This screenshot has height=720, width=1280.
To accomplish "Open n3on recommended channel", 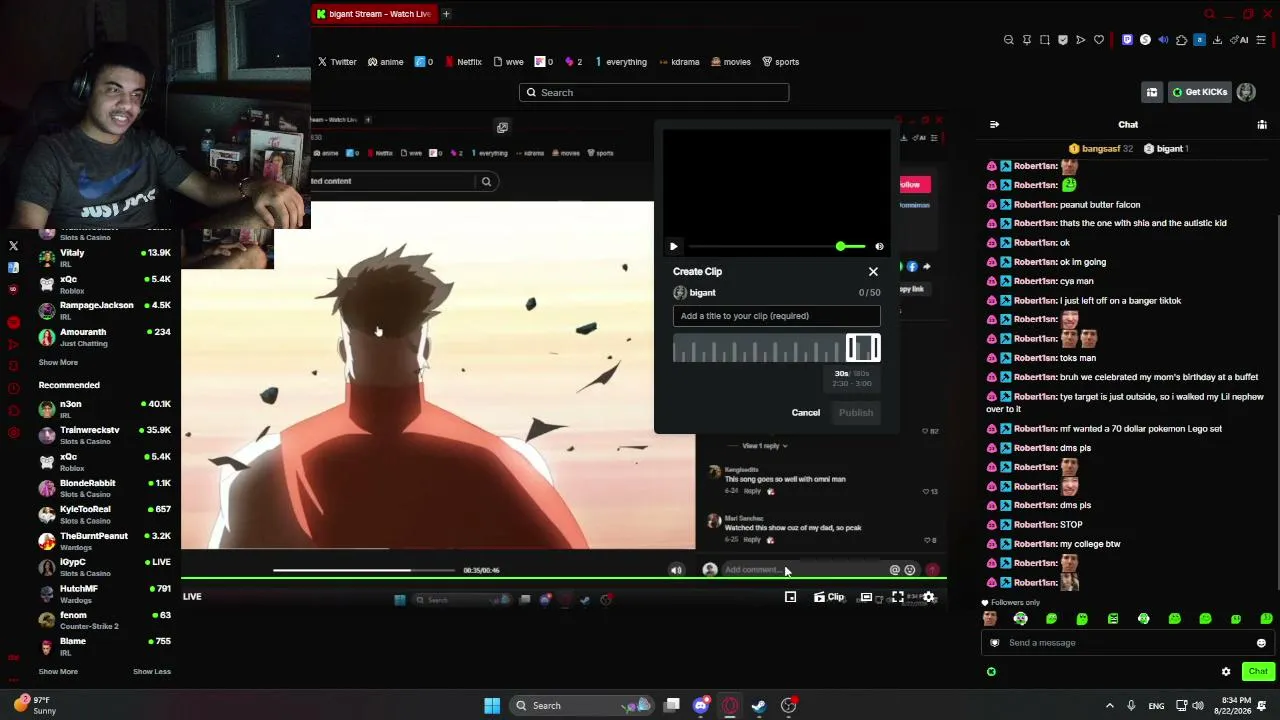I will click(105, 408).
